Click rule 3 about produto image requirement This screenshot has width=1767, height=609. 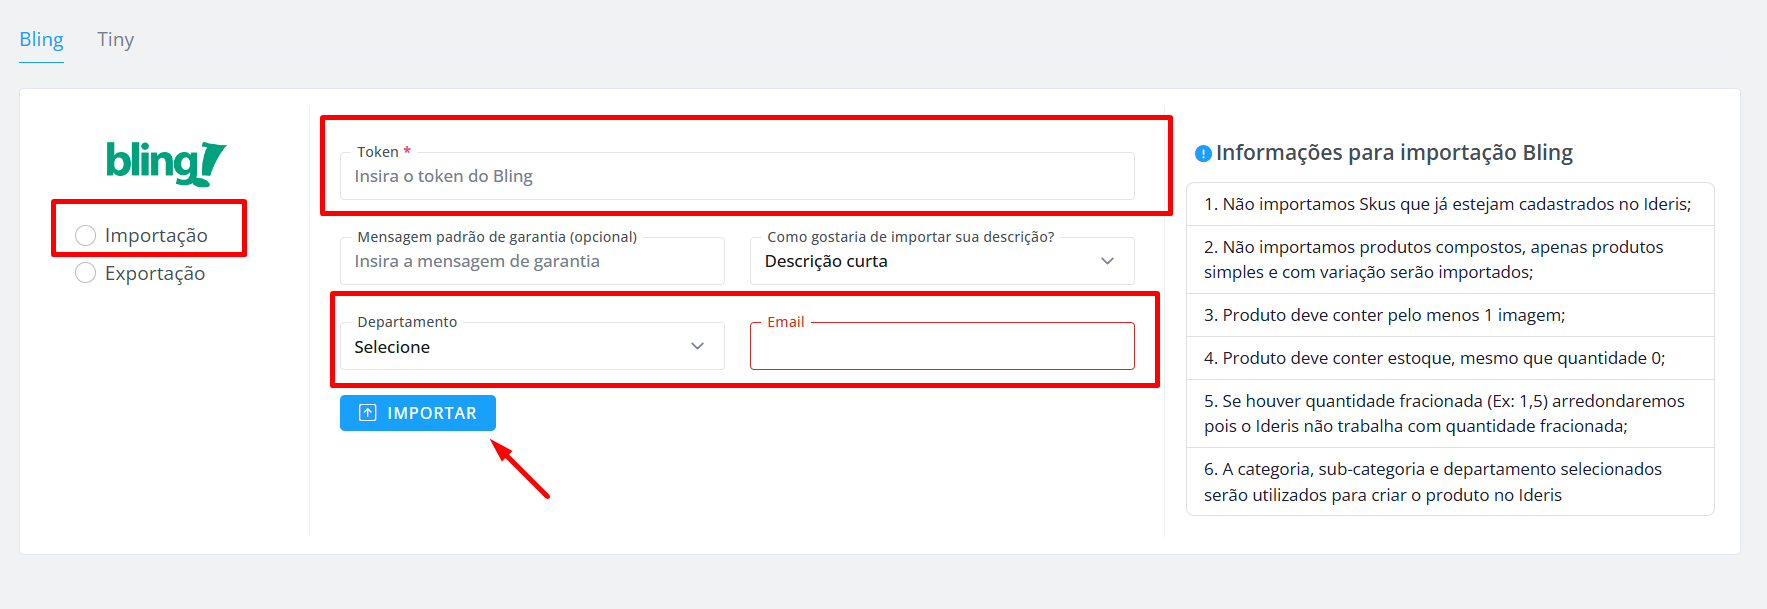point(1450,315)
